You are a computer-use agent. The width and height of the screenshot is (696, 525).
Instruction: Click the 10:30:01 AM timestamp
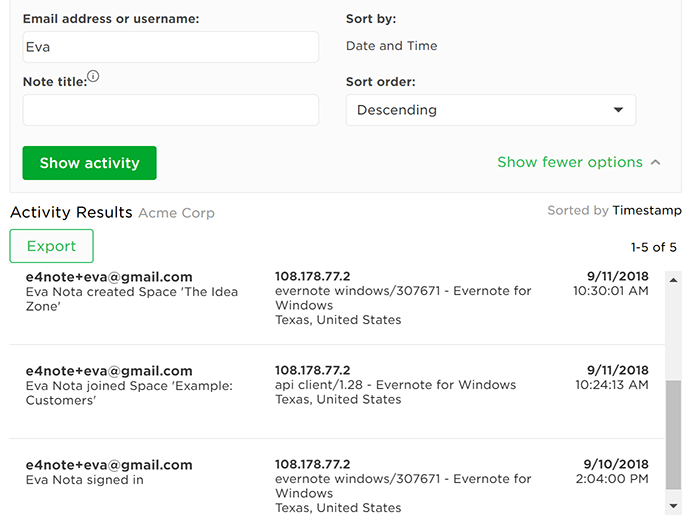[x=610, y=291]
